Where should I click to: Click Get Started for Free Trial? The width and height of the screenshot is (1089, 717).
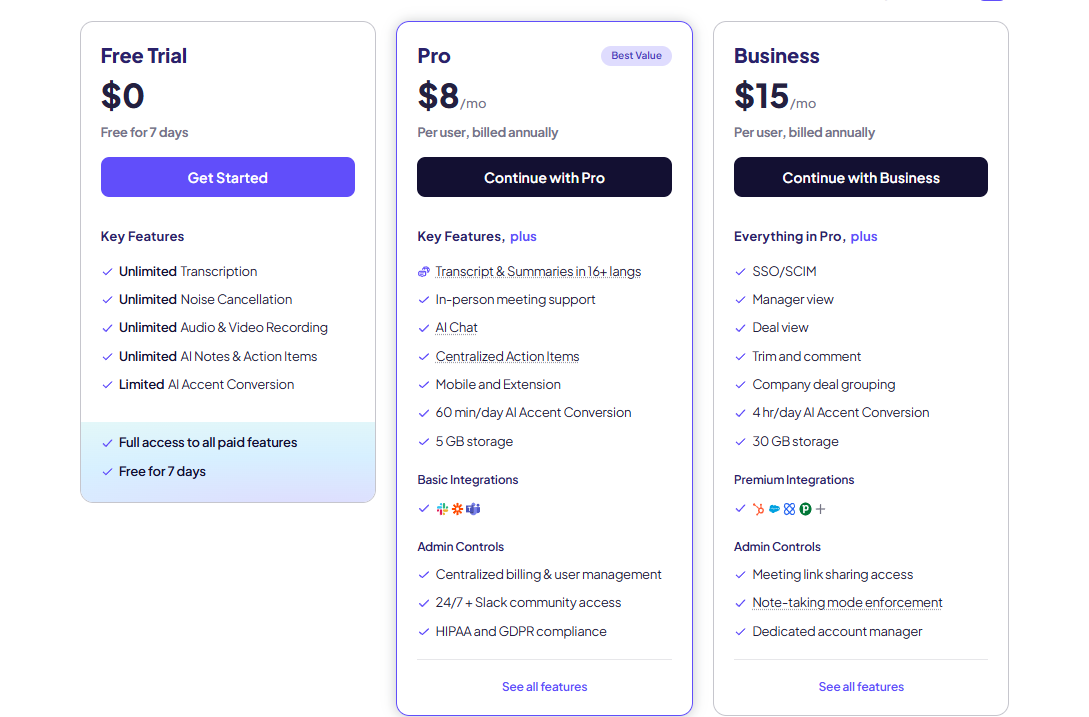228,177
